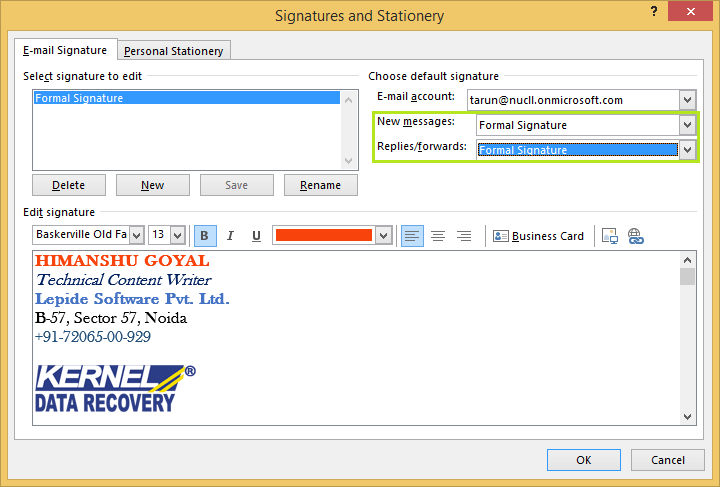The width and height of the screenshot is (720, 487).
Task: Open the font size dropdown
Action: pyautogui.click(x=177, y=235)
